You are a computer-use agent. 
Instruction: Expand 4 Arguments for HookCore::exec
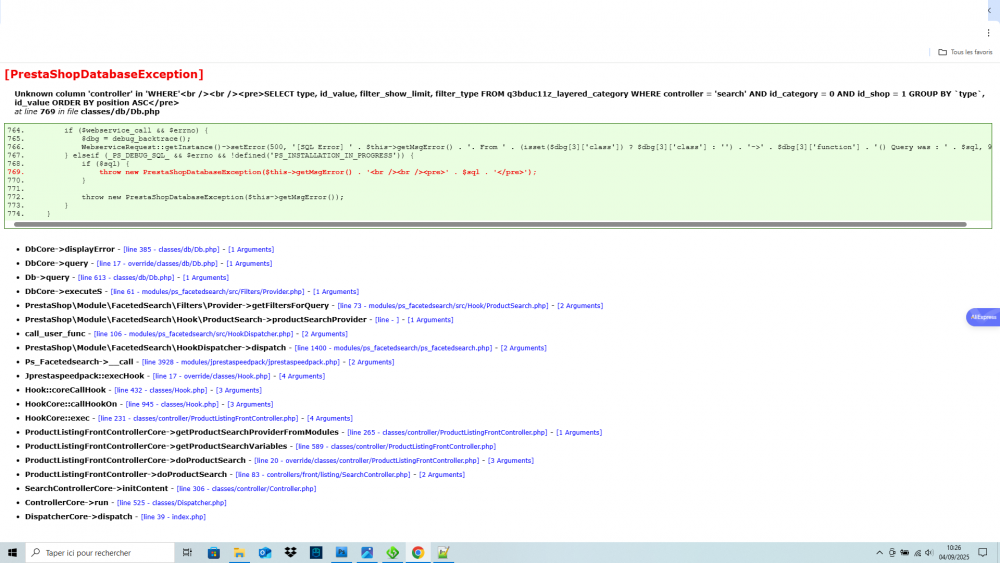click(330, 418)
